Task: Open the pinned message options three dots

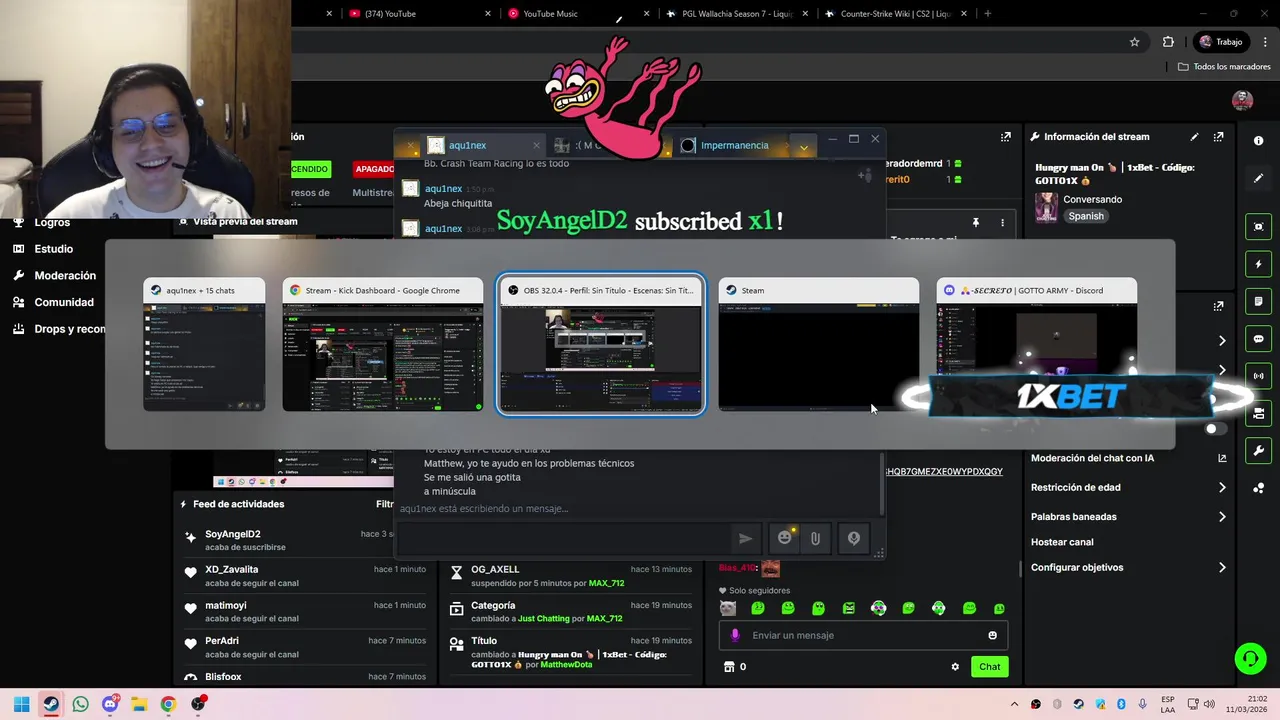Action: [1002, 223]
